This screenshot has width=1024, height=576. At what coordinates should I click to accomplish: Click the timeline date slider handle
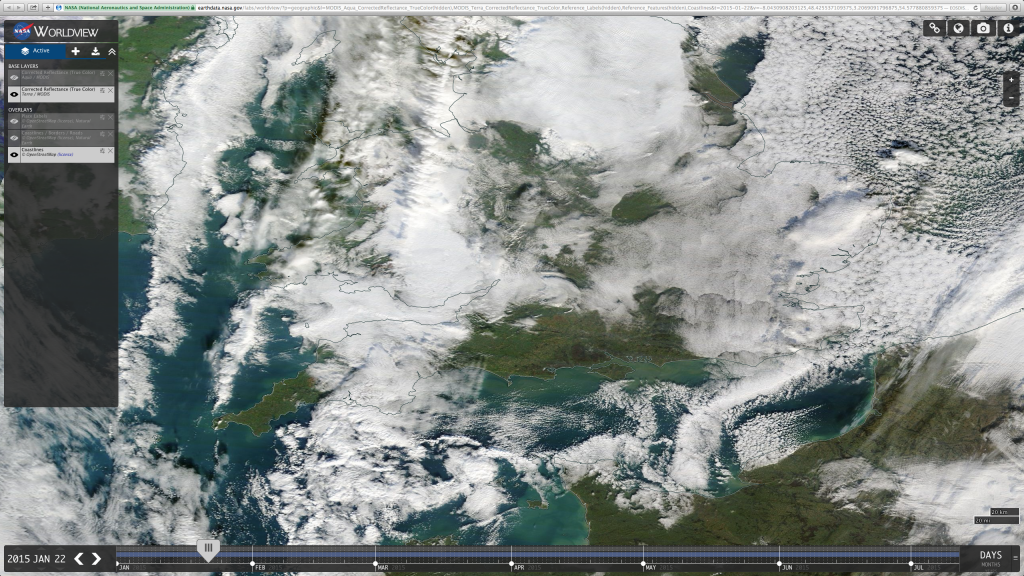click(x=208, y=550)
